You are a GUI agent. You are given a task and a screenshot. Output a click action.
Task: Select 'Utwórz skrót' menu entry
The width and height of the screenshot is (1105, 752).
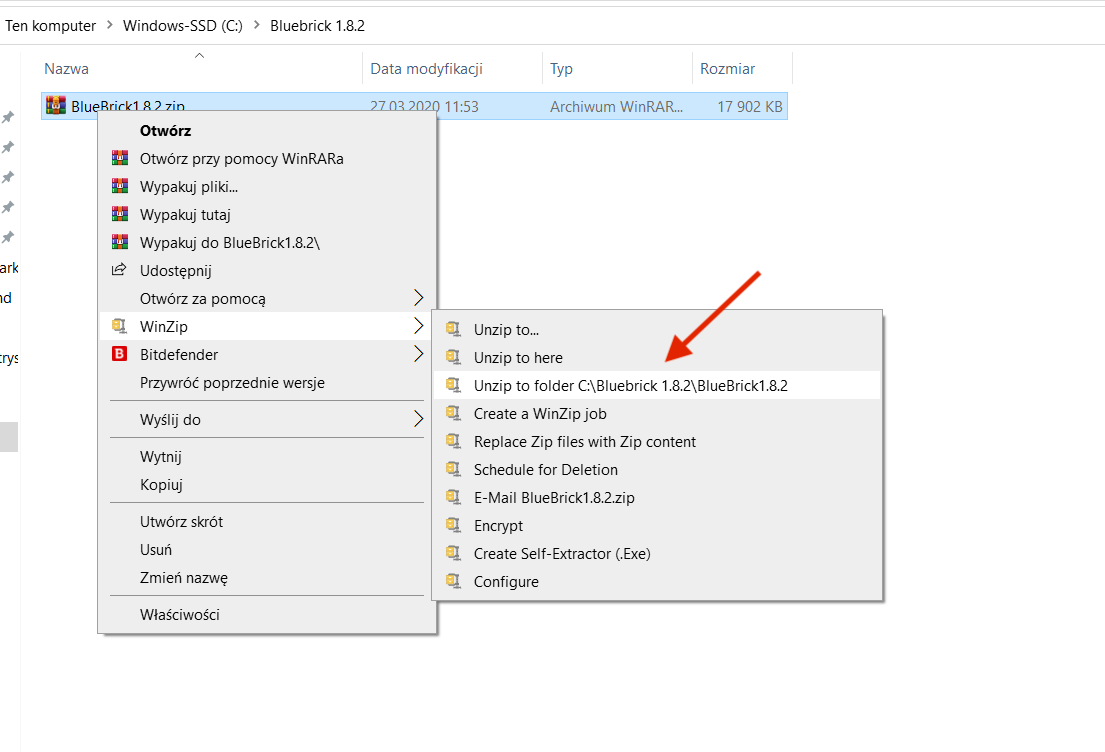point(267,522)
